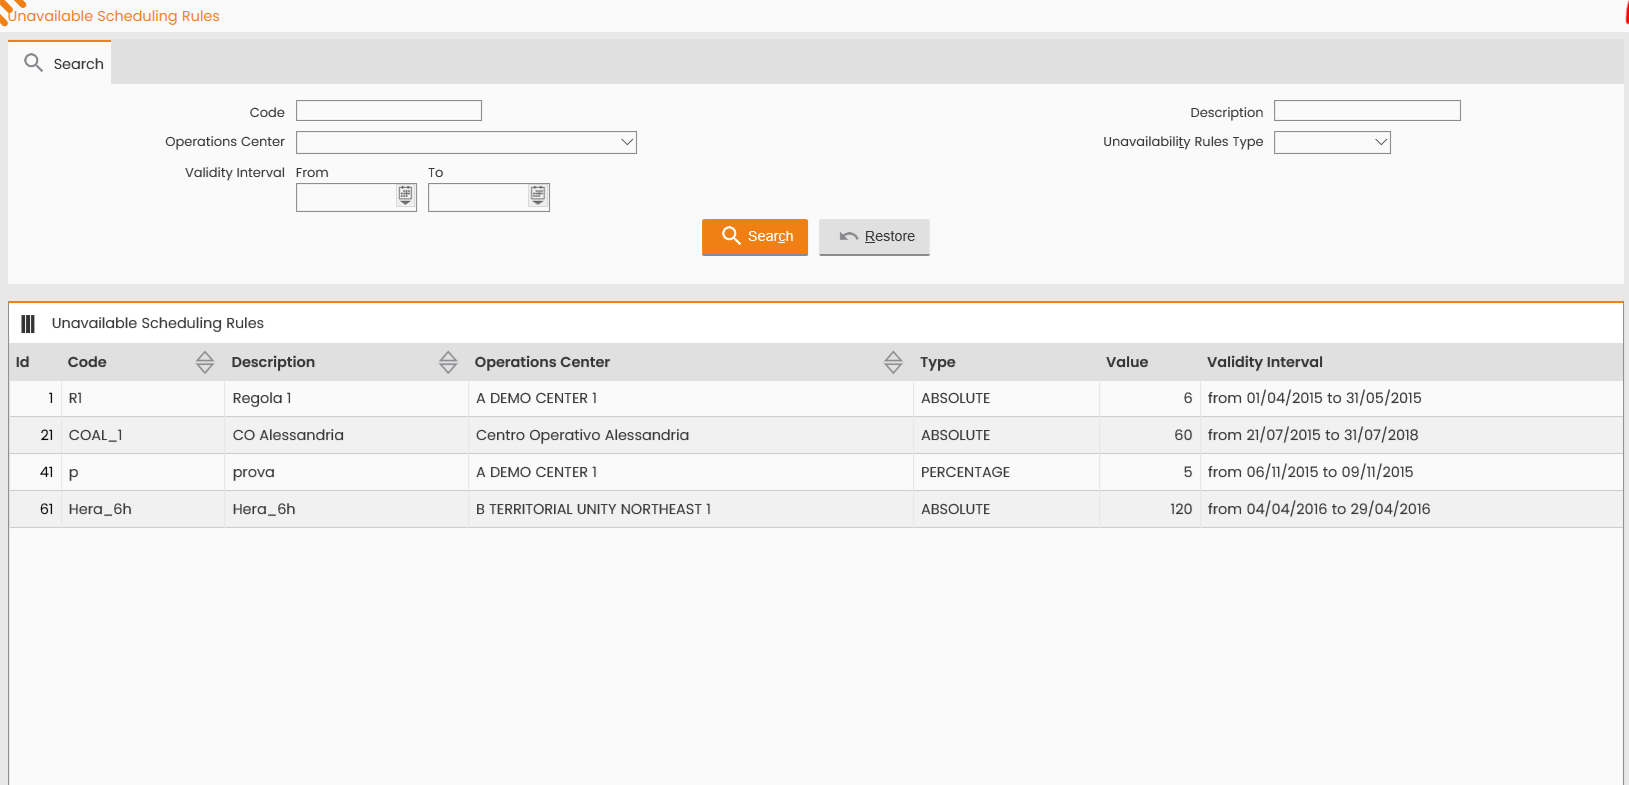Focus the Code input field

click(x=389, y=111)
